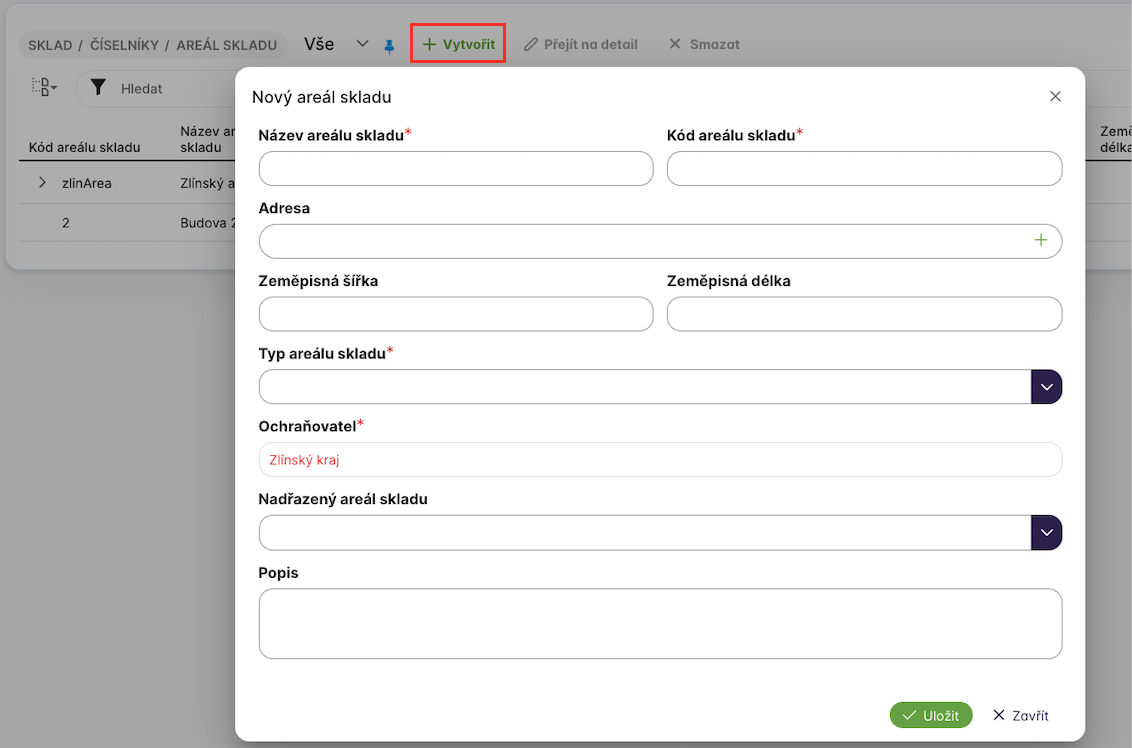
Task: Focus the Název areálu skladu input
Action: click(455, 168)
